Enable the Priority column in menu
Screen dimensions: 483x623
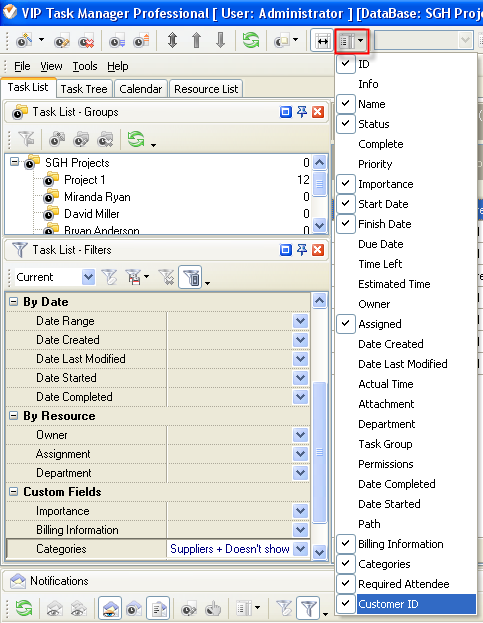(375, 164)
